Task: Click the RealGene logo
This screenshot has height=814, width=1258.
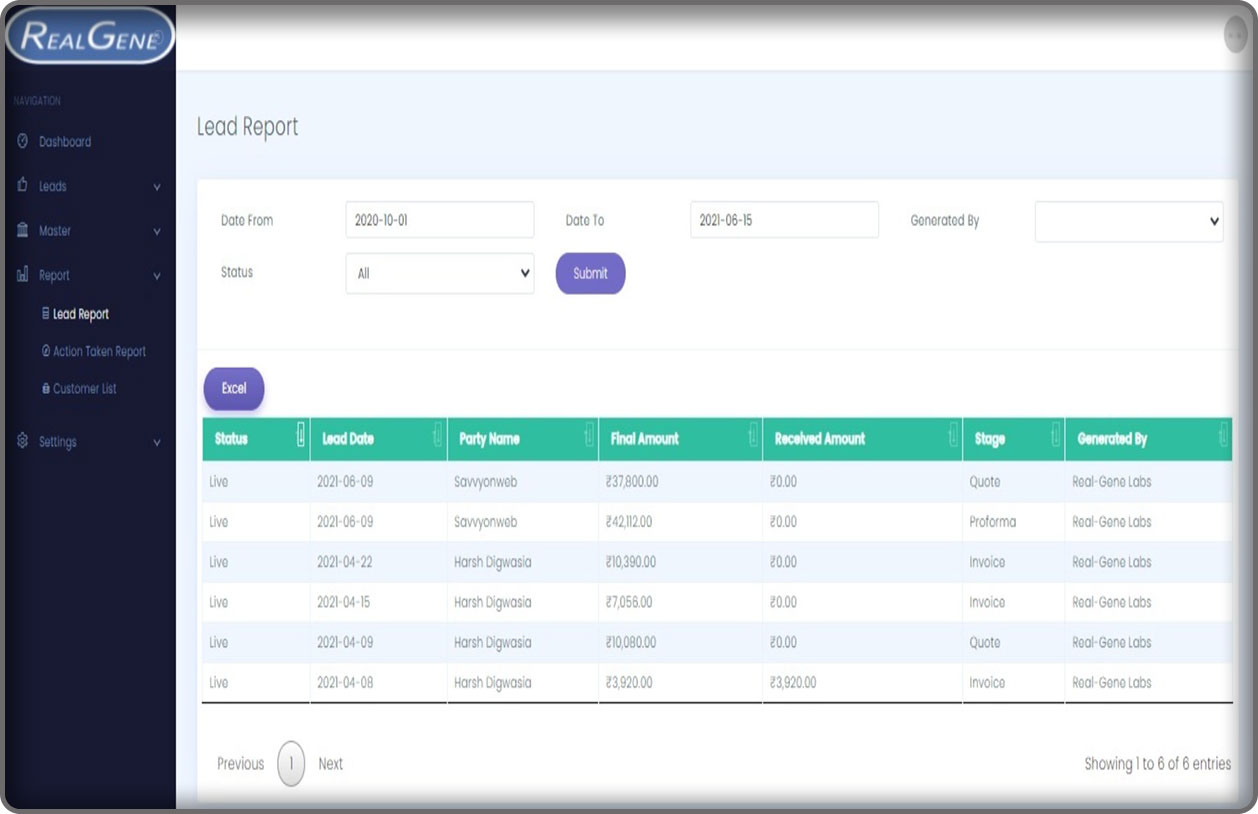Action: [x=89, y=36]
